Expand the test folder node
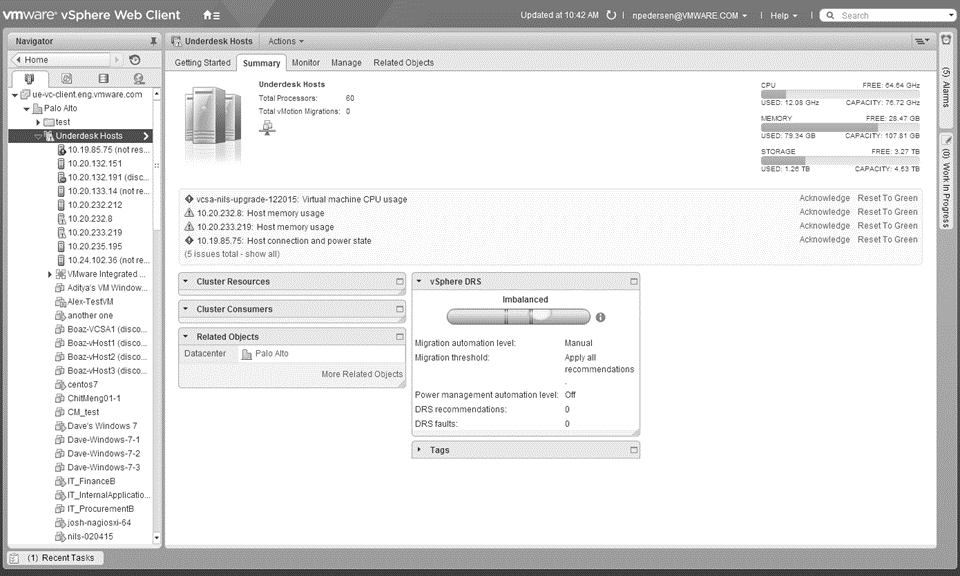 pyautogui.click(x=38, y=122)
